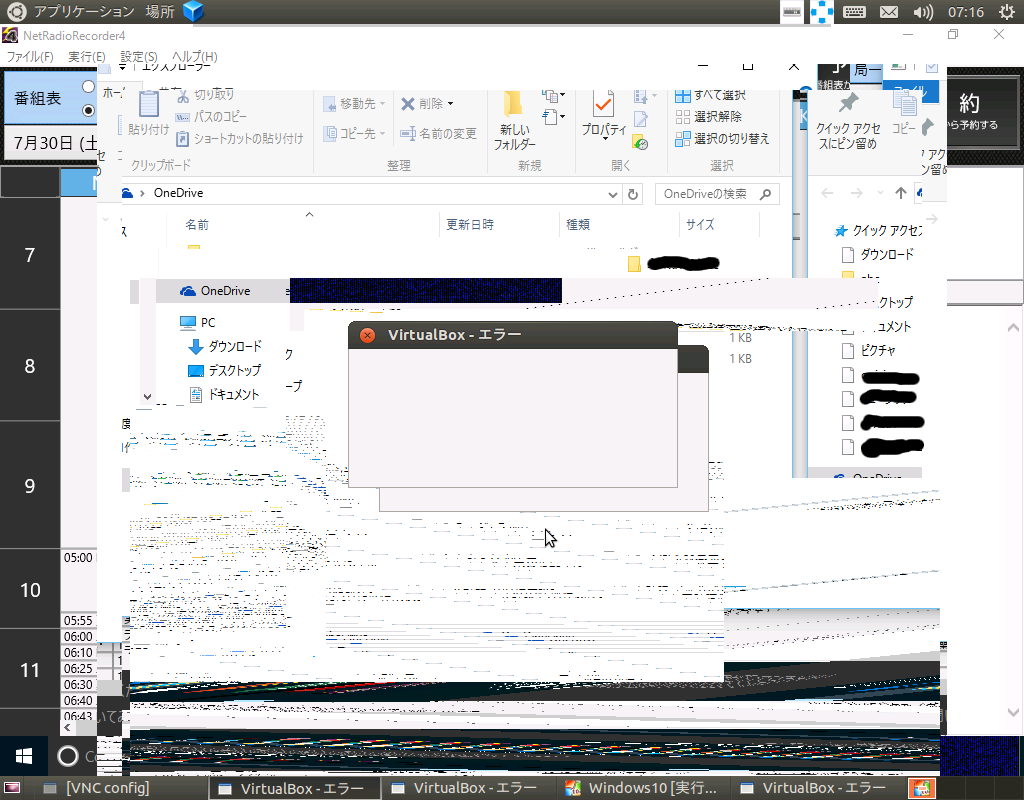Open the volume speaker indicator
Image resolution: width=1024 pixels, height=800 pixels.
[923, 12]
